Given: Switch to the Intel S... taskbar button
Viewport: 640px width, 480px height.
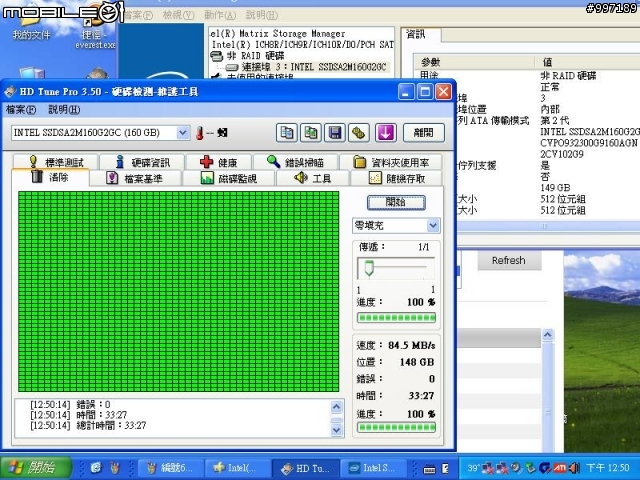Looking at the screenshot, I should coord(373,468).
